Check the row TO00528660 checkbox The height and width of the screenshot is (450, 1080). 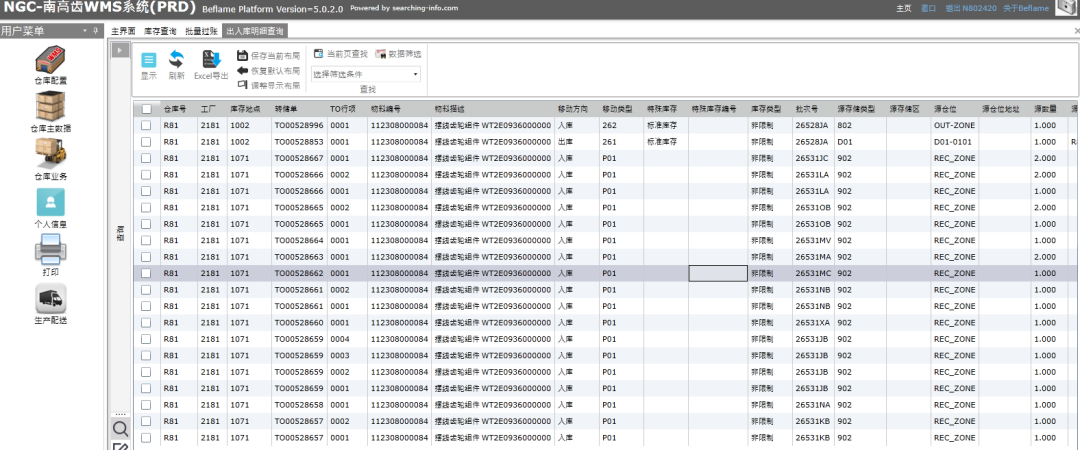click(x=146, y=323)
